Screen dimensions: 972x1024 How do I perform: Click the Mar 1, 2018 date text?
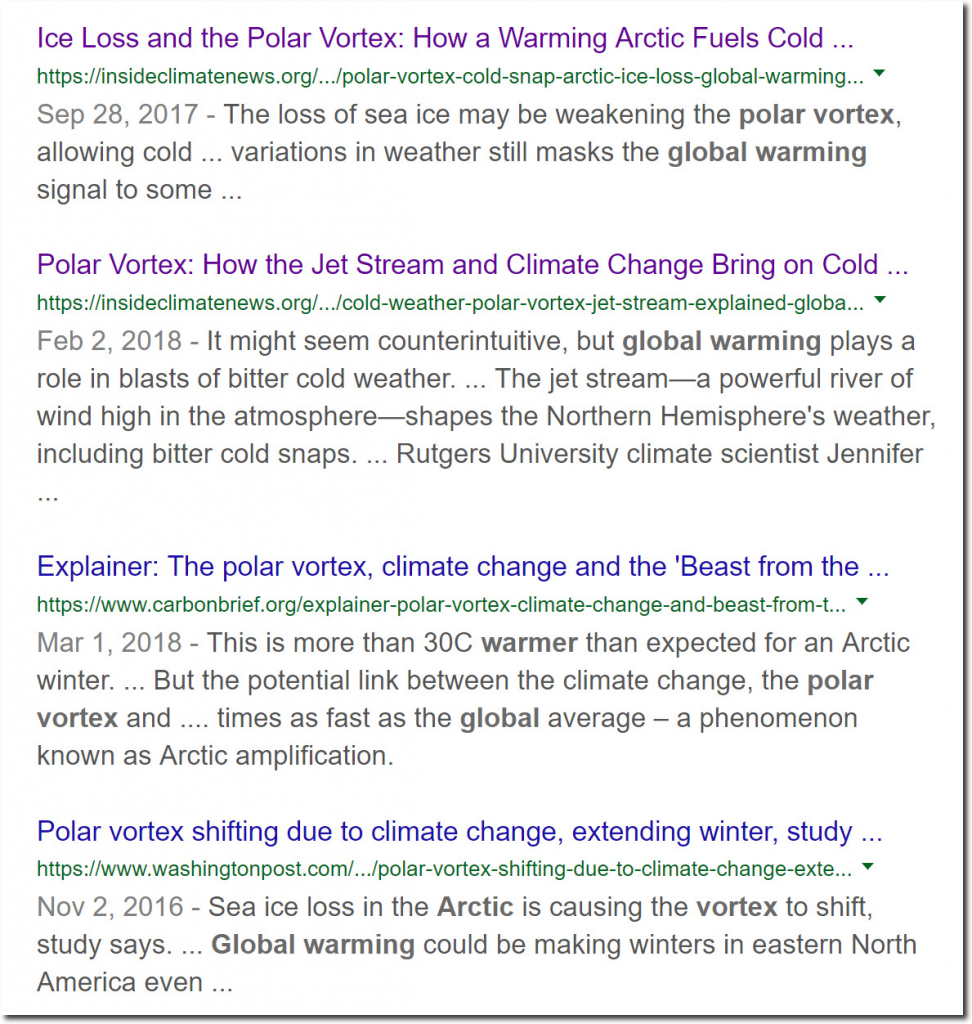click(x=109, y=643)
